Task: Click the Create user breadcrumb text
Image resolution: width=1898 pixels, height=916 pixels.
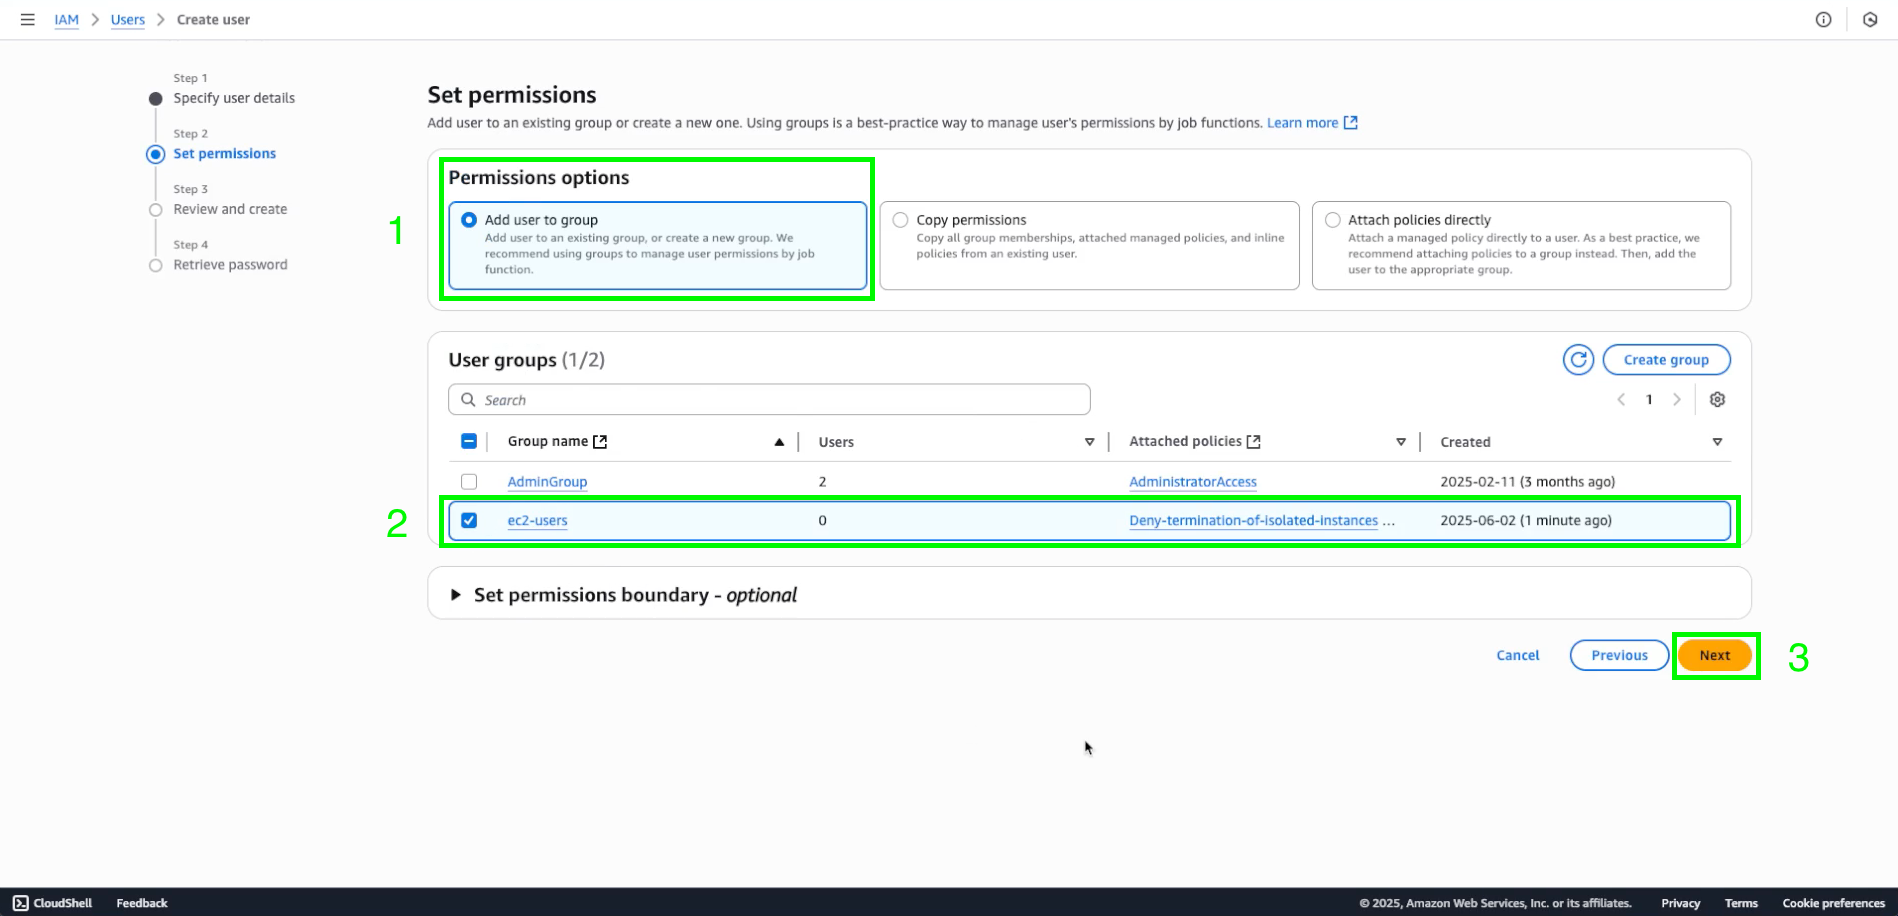Action: [213, 20]
